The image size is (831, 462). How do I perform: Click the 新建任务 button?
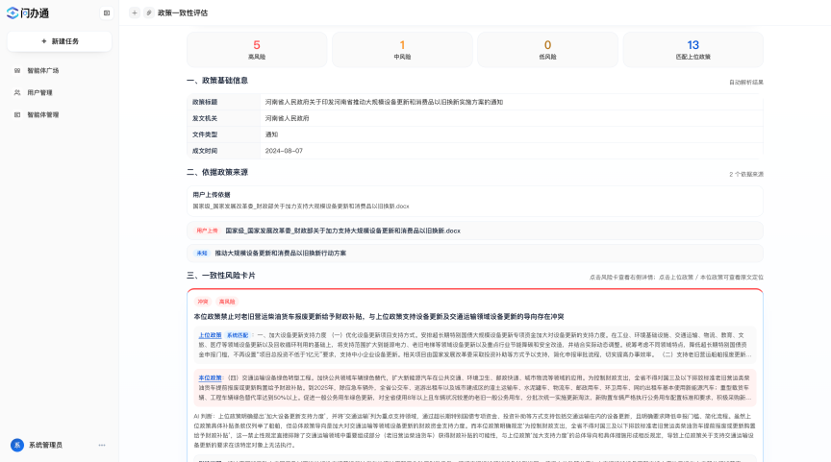point(59,41)
